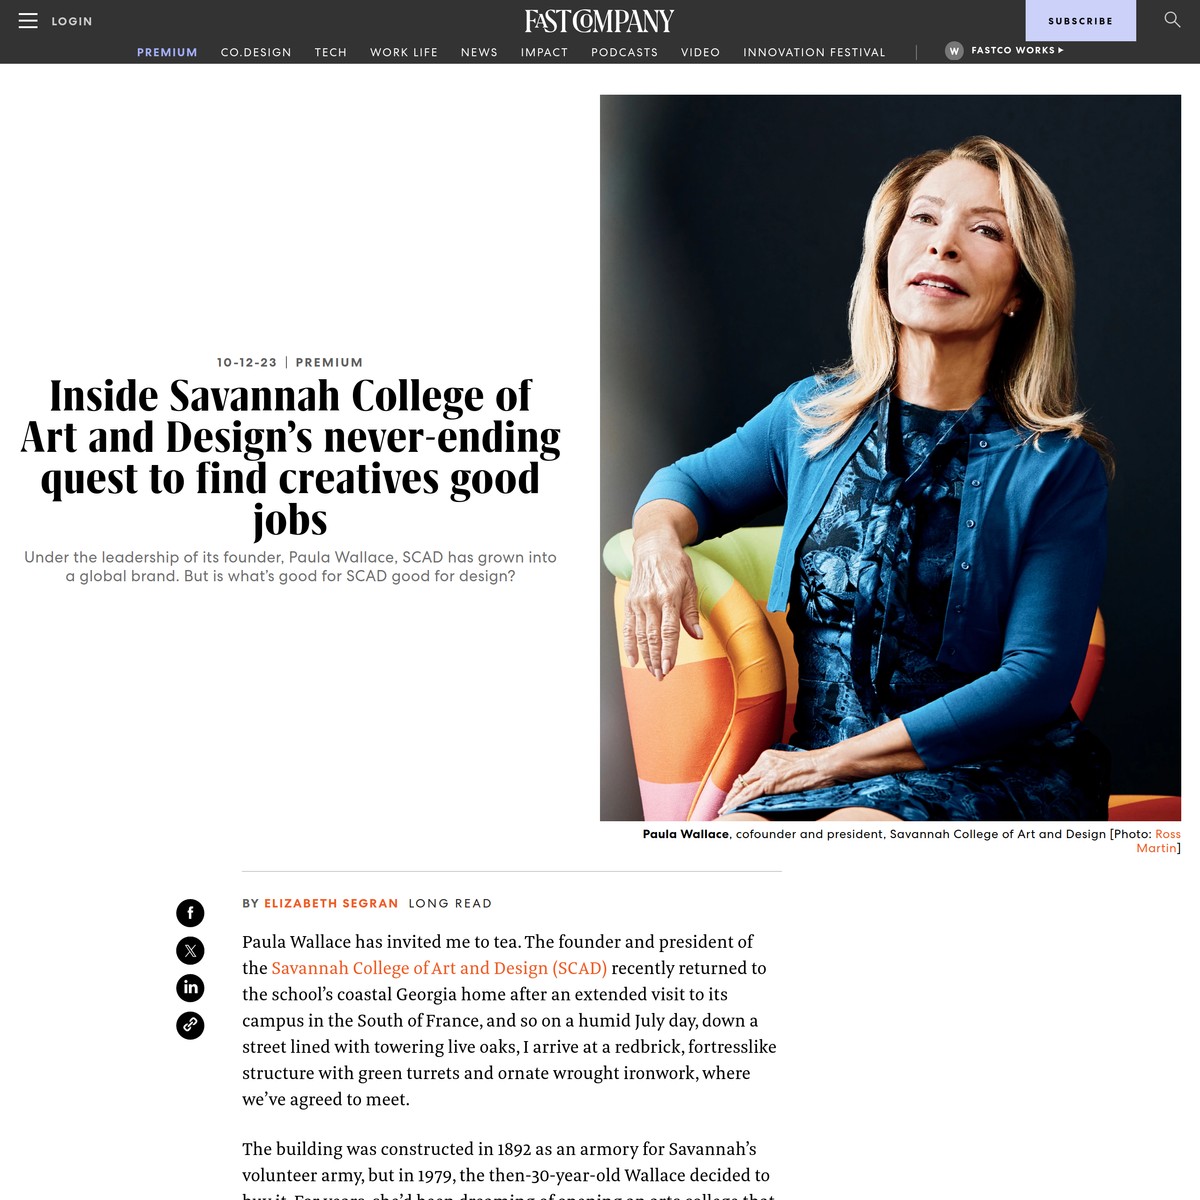Expand FastCo Works arrow menu
Viewport: 1200px width, 1200px height.
(1061, 50)
